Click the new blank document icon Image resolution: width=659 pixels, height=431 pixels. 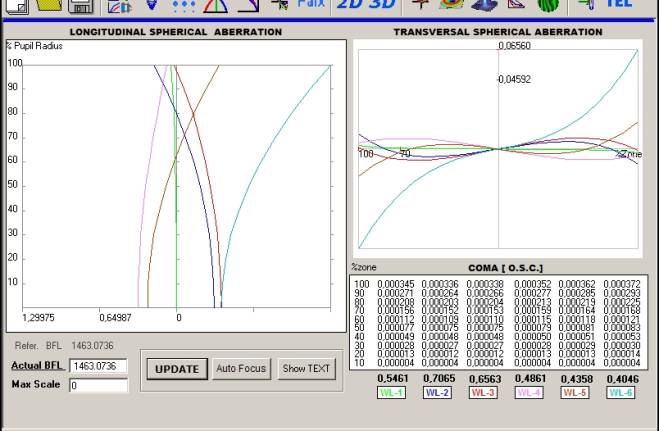point(17,6)
